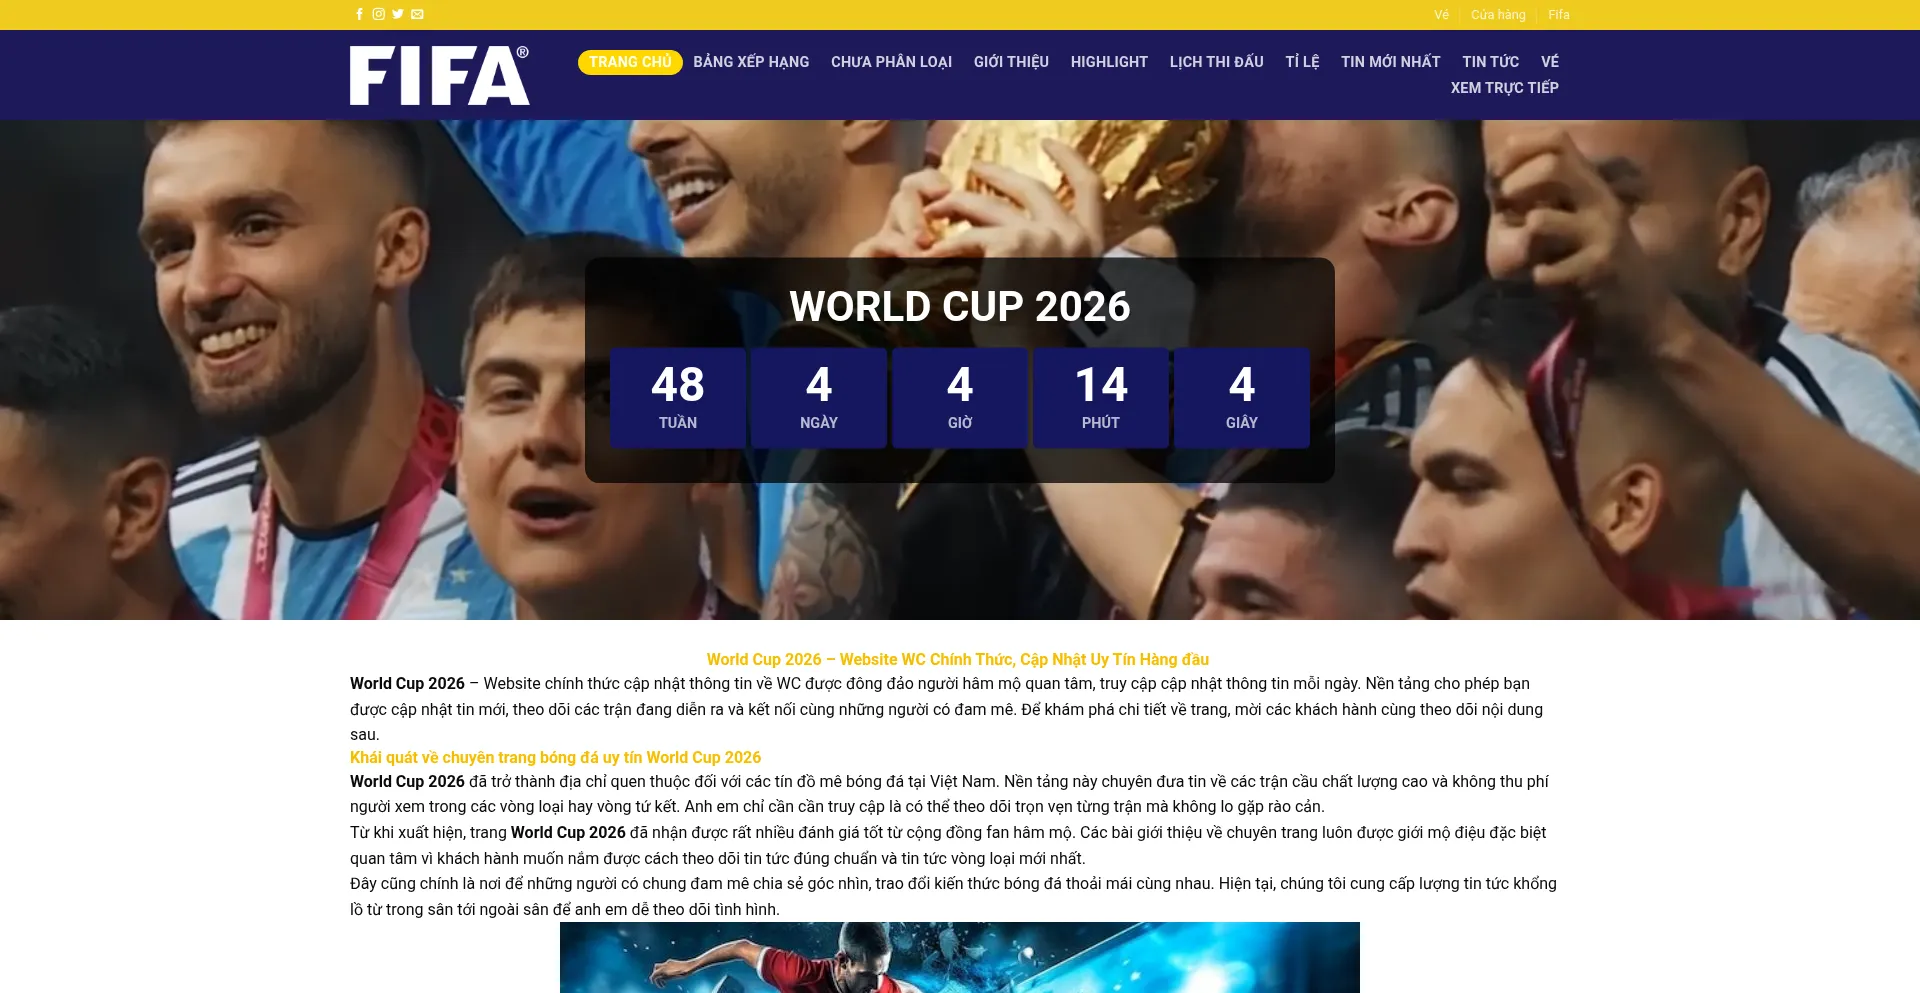Open Bảng Xếp Hạng menu

click(x=751, y=62)
